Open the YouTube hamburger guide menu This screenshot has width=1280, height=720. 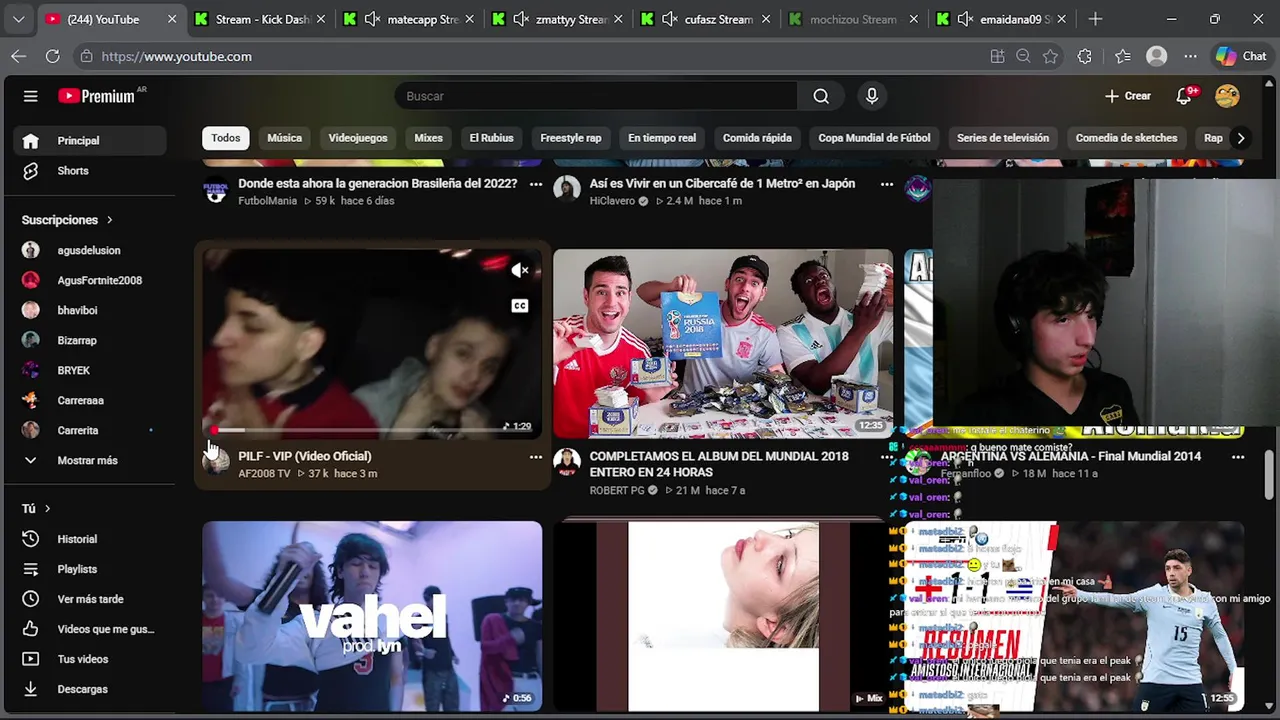coord(31,96)
